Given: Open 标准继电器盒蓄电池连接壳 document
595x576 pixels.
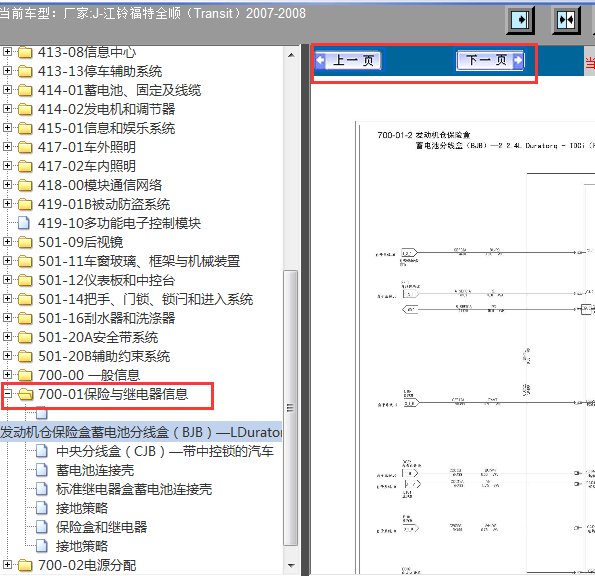Looking at the screenshot, I should [134, 489].
